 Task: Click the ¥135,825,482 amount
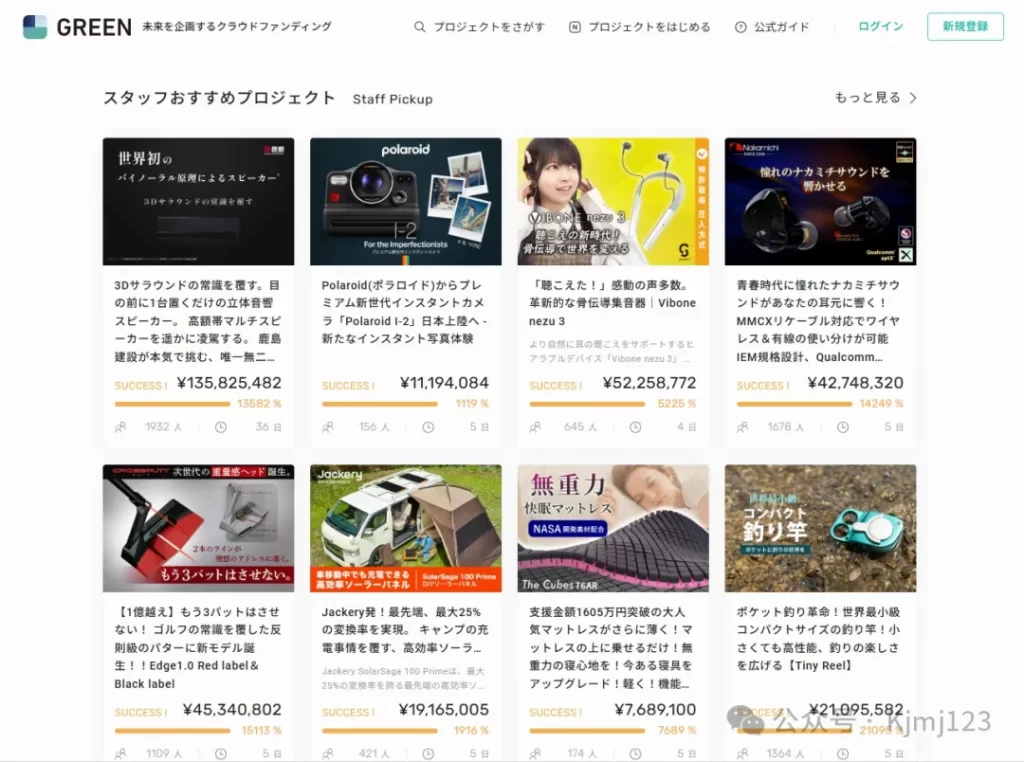click(229, 383)
